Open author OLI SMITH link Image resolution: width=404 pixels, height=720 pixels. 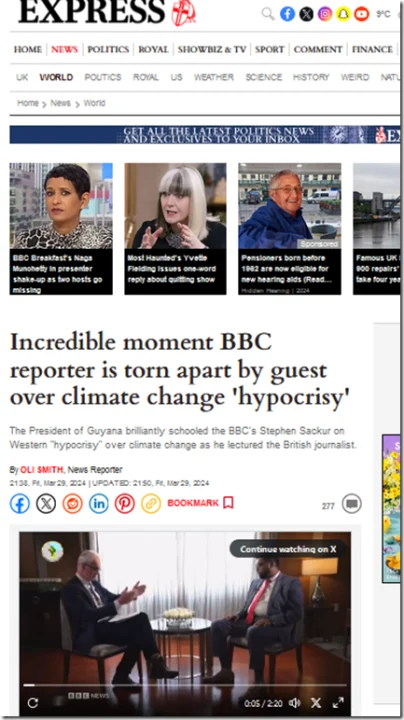tap(42, 470)
